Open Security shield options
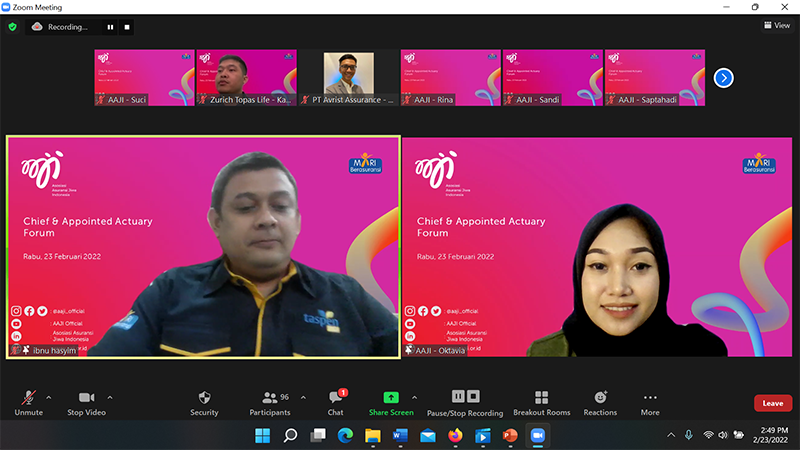800x450 pixels. pyautogui.click(x=204, y=403)
